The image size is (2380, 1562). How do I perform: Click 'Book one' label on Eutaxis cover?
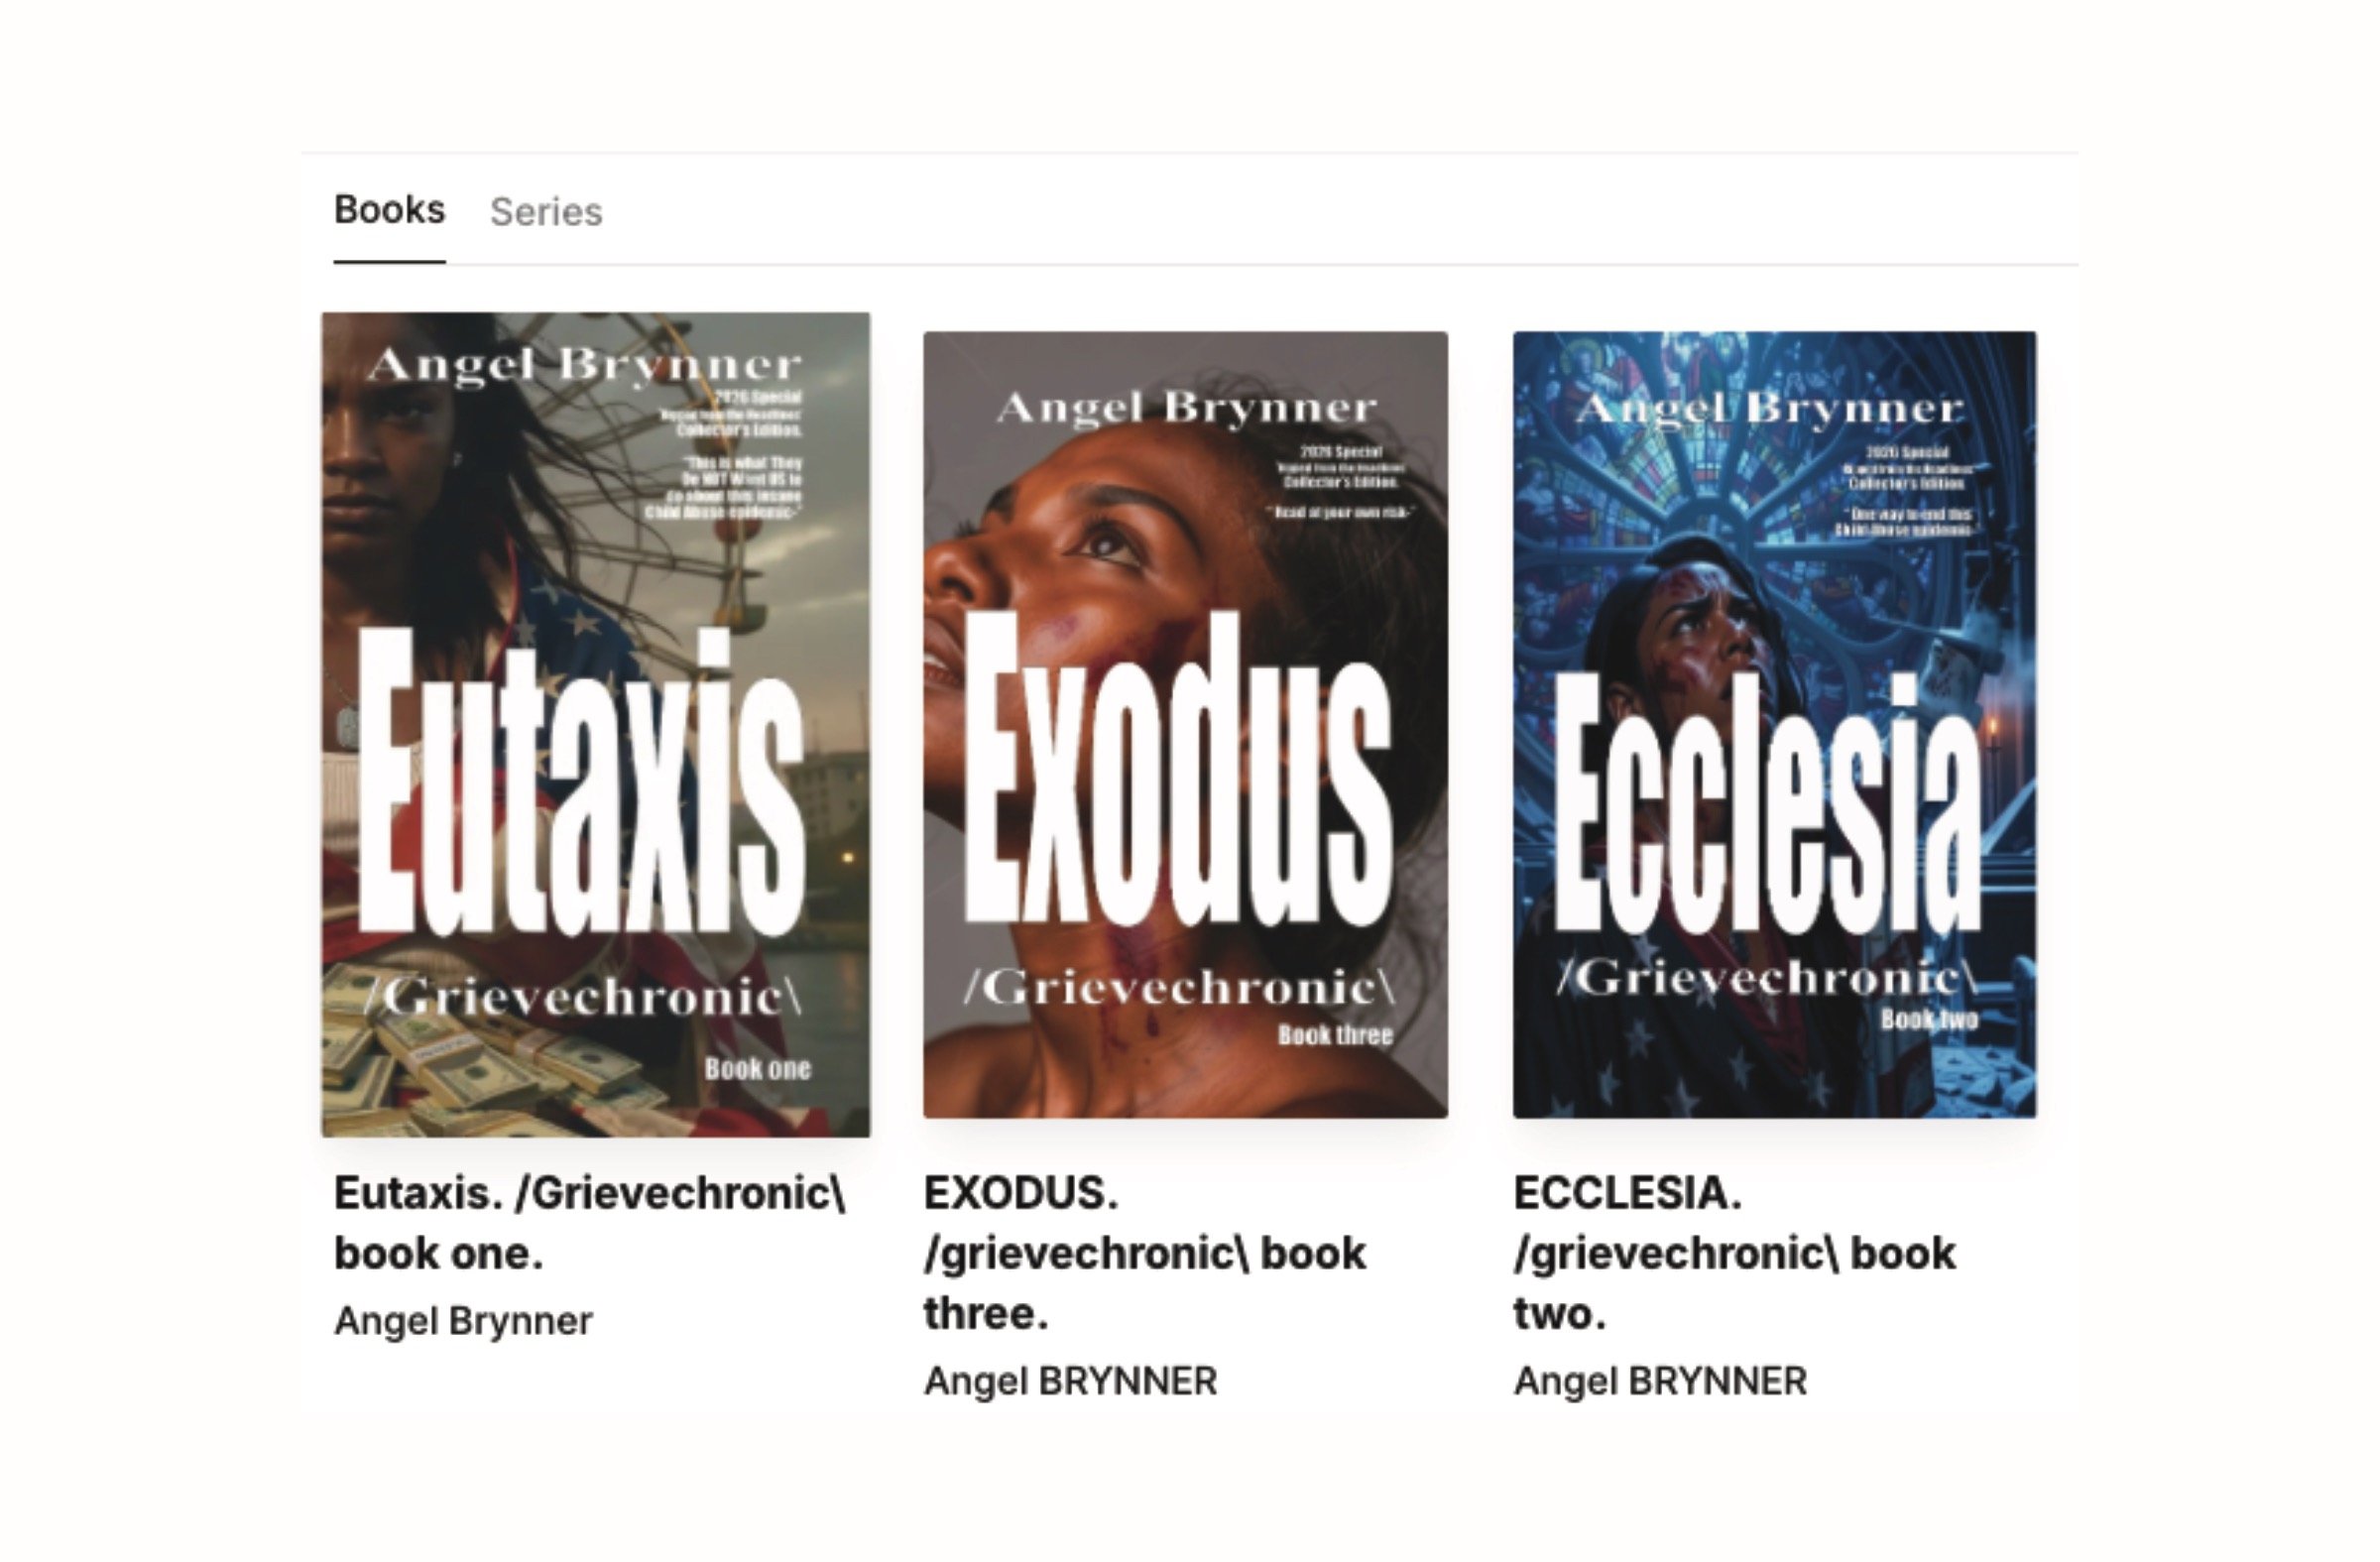pyautogui.click(x=757, y=1069)
